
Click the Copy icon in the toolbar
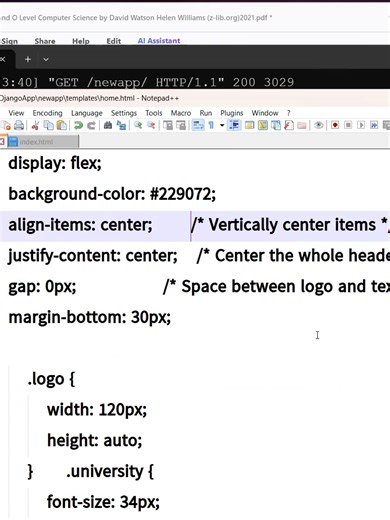49,125
